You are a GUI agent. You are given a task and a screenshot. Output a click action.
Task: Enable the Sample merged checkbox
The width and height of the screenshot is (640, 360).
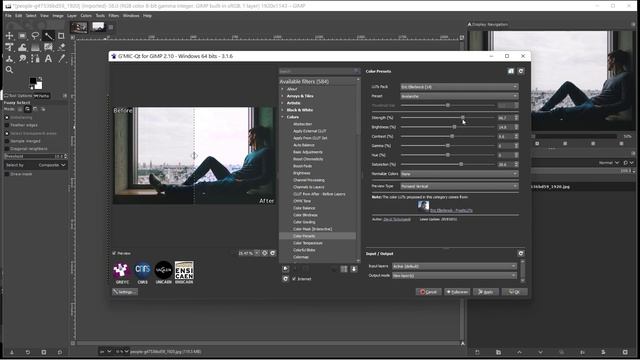tap(7, 141)
